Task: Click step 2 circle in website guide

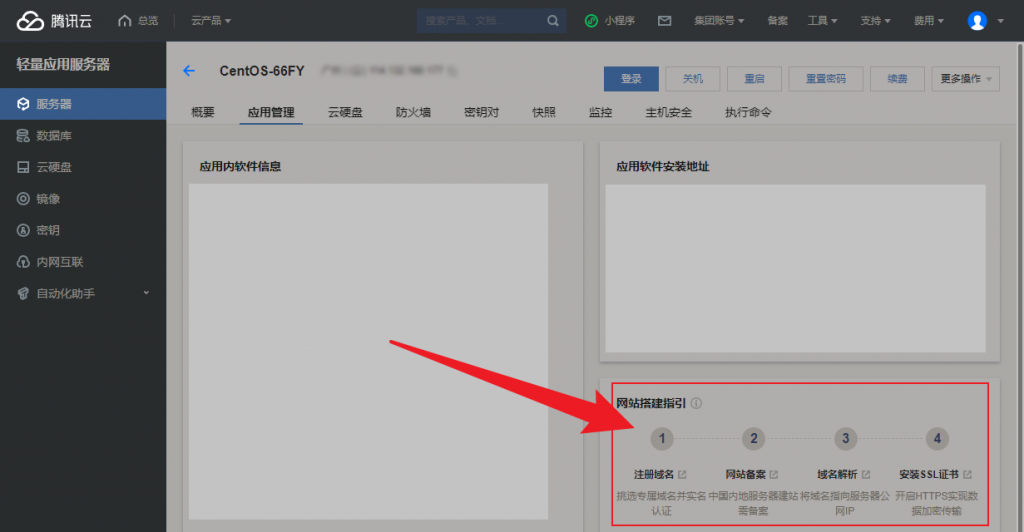Action: (x=754, y=439)
